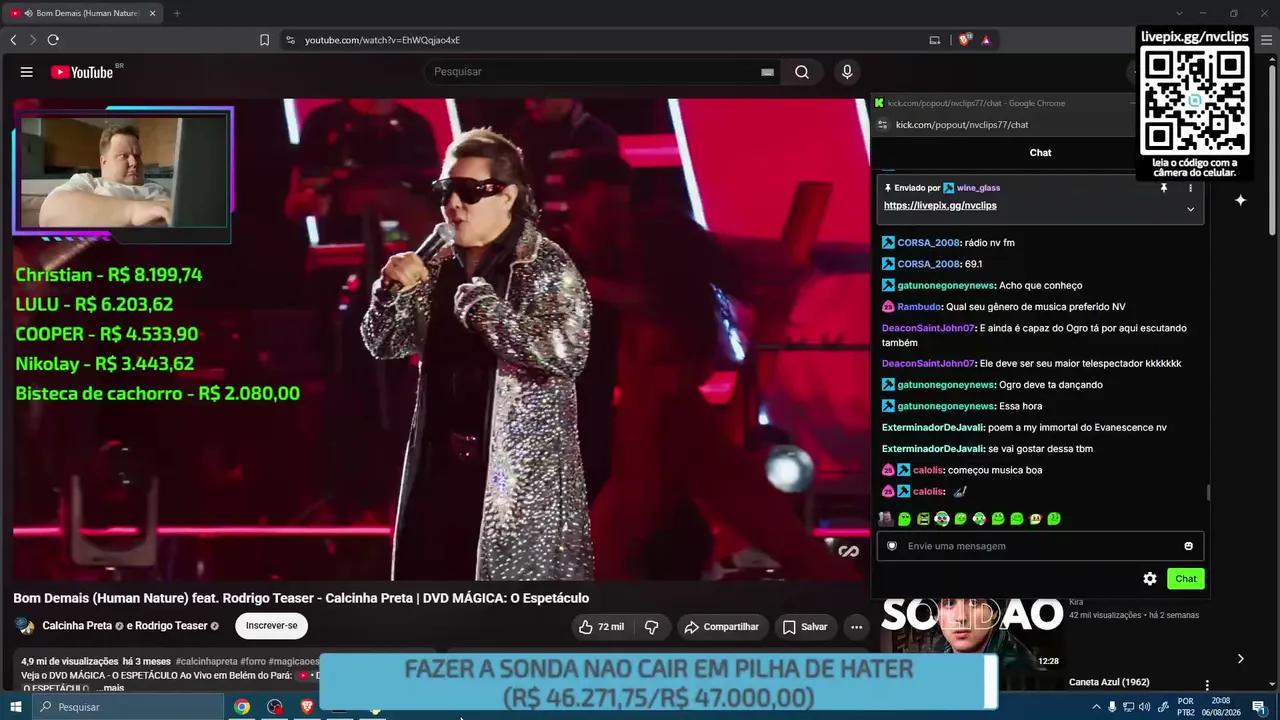Open wine_glass user profile in pinned message

coord(978,188)
